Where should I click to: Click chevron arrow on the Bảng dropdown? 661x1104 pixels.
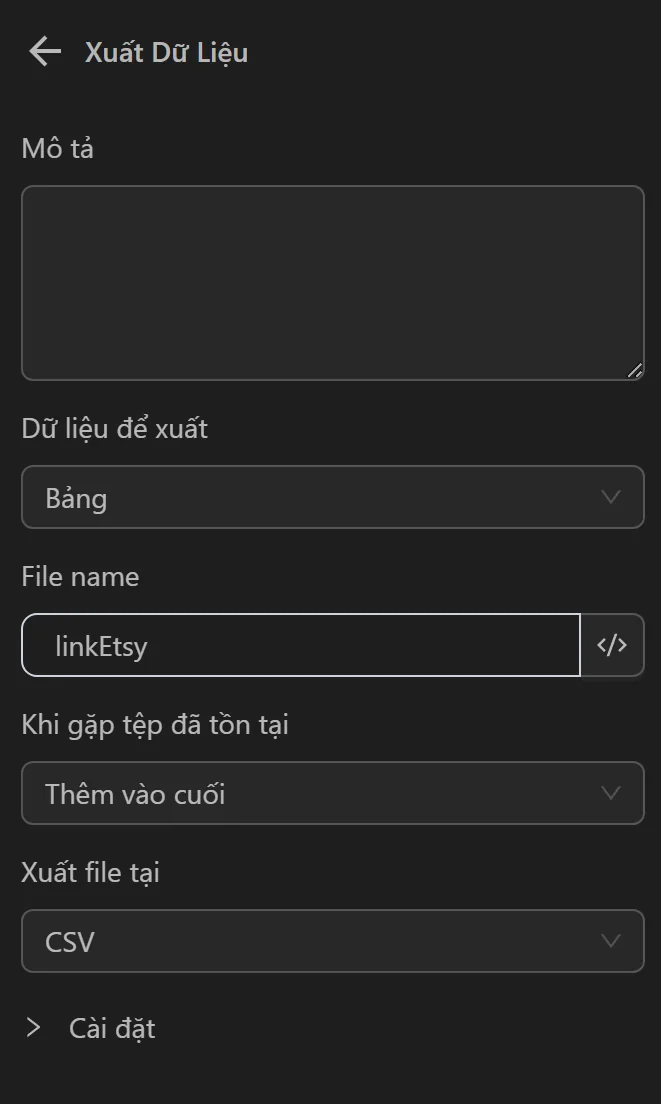click(x=611, y=497)
